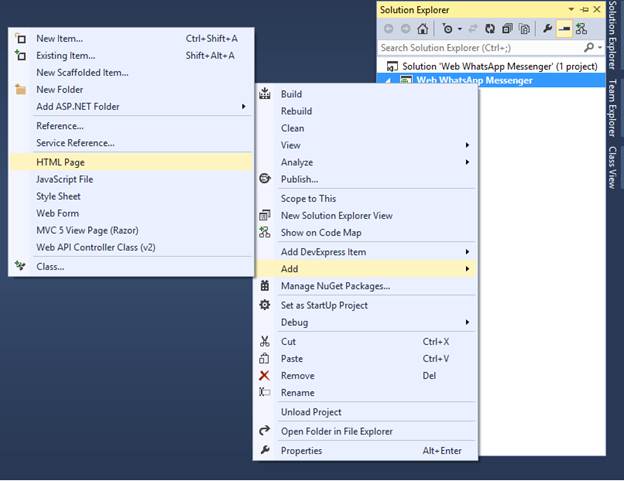Click the Home icon in Solution Explorer
This screenshot has width=624, height=481.
point(423,29)
